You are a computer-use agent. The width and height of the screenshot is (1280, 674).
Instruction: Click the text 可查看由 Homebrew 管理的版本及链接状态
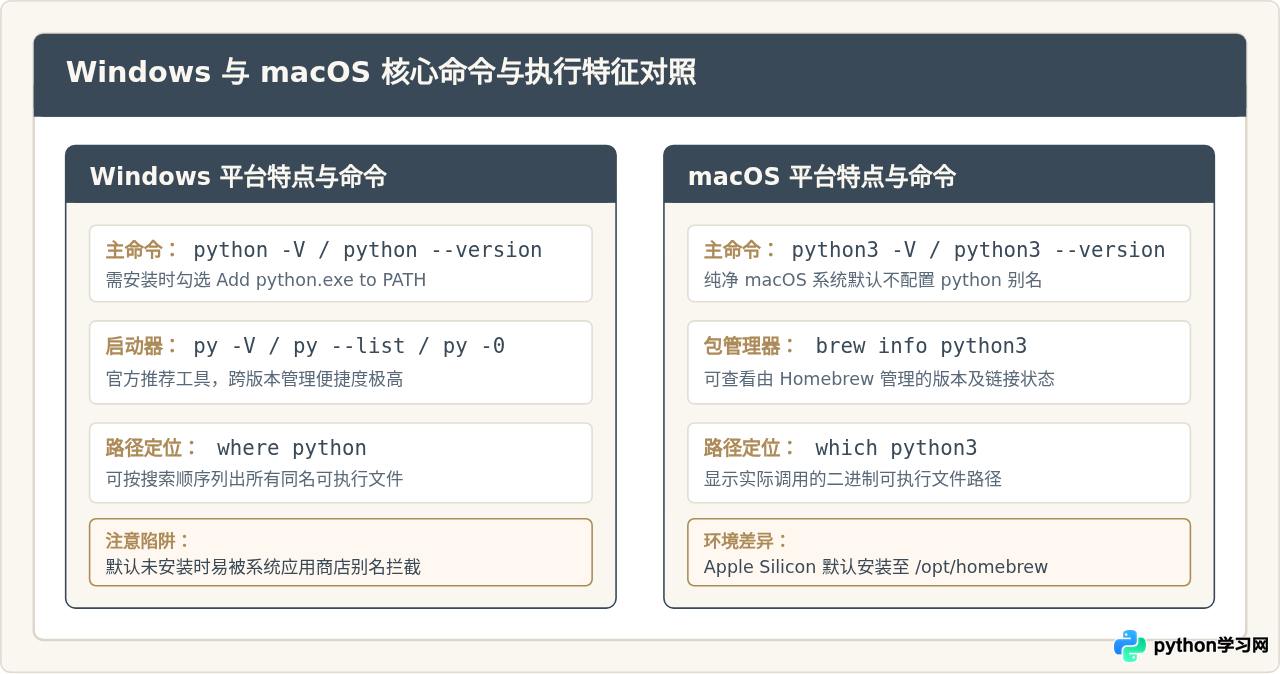point(879,379)
